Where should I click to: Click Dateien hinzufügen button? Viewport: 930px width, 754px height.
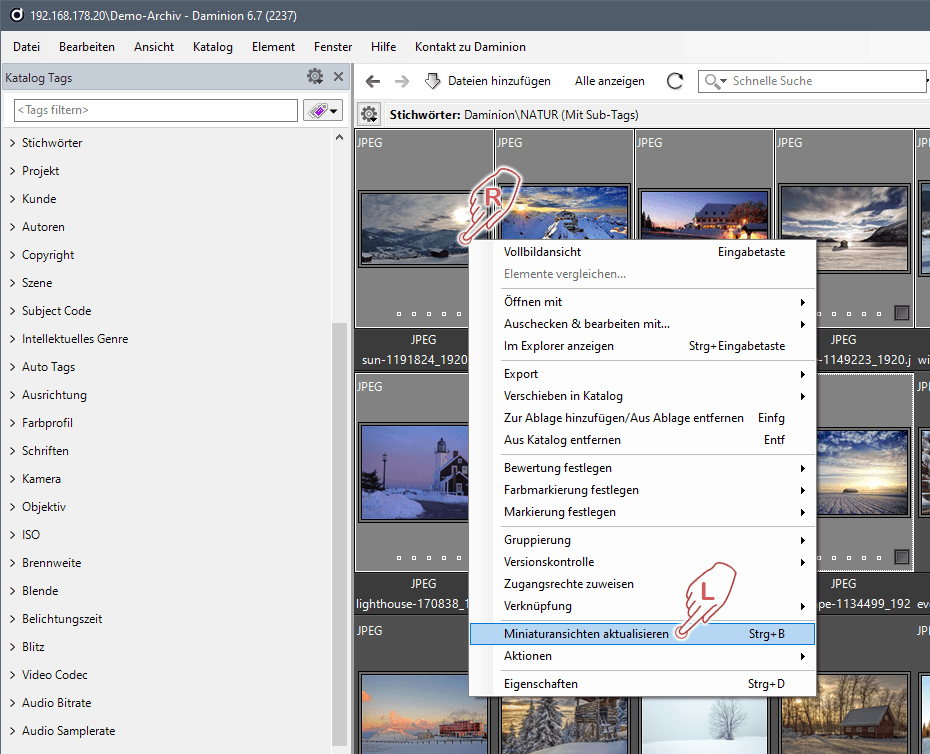(x=488, y=81)
